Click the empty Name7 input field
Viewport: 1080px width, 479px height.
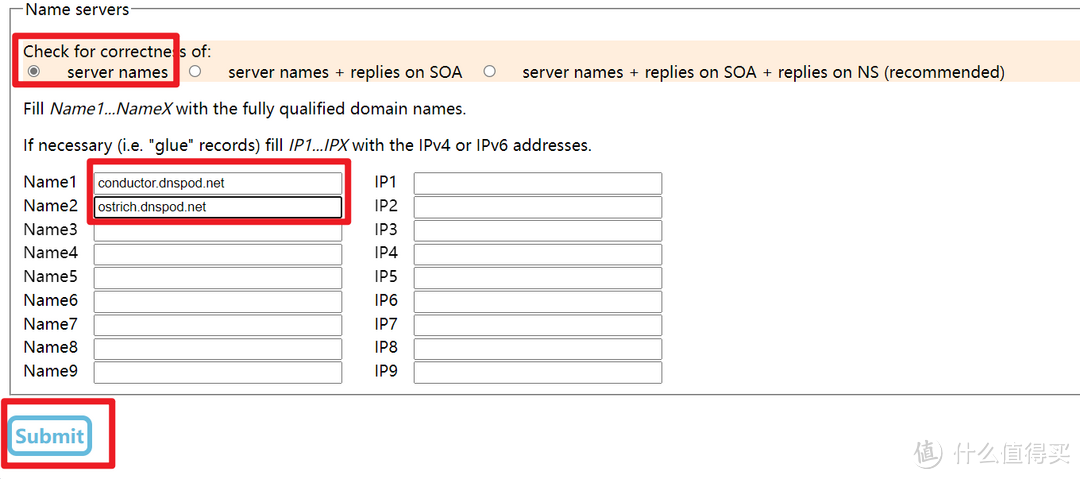(x=218, y=325)
